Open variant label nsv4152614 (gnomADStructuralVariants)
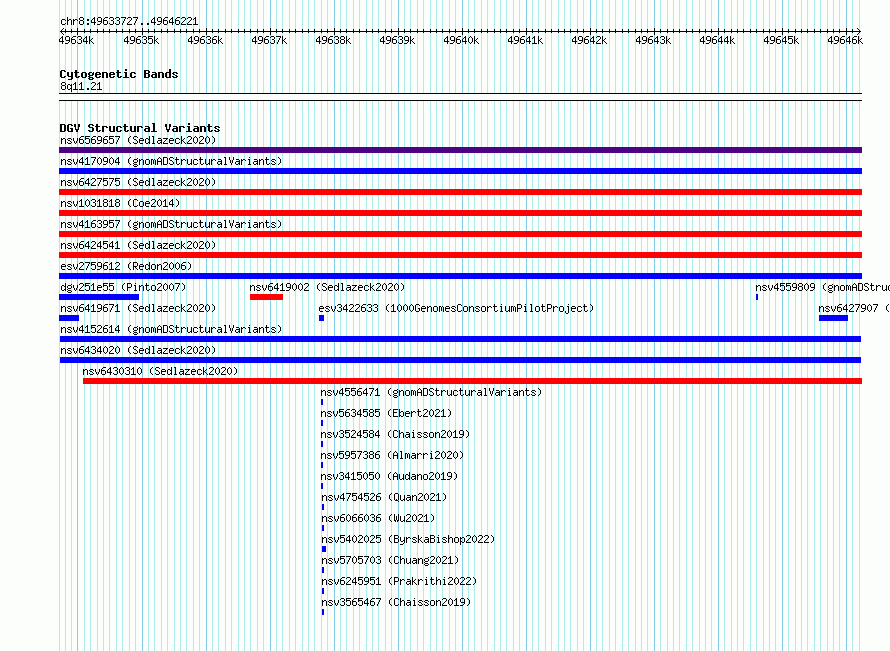Viewport: 890px width, 651px height. click(171, 329)
